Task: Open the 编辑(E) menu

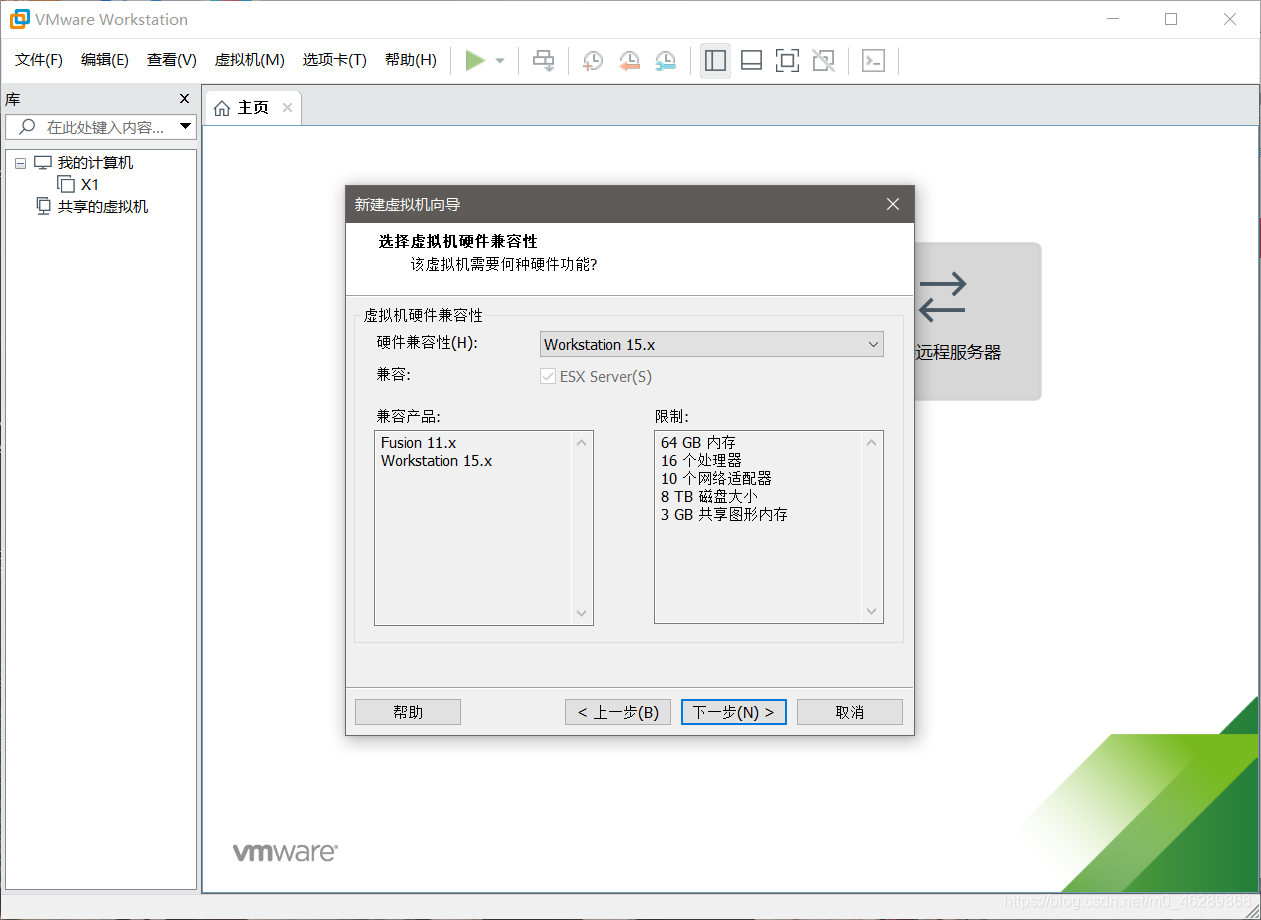Action: (x=105, y=60)
